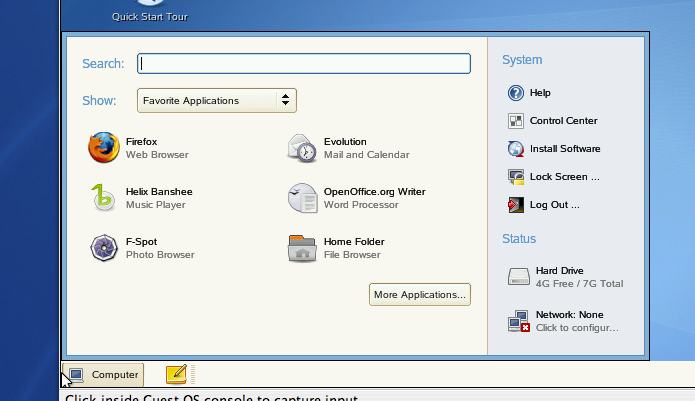695x401 pixels.
Task: Click the 'Network: None' text
Action: (570, 315)
